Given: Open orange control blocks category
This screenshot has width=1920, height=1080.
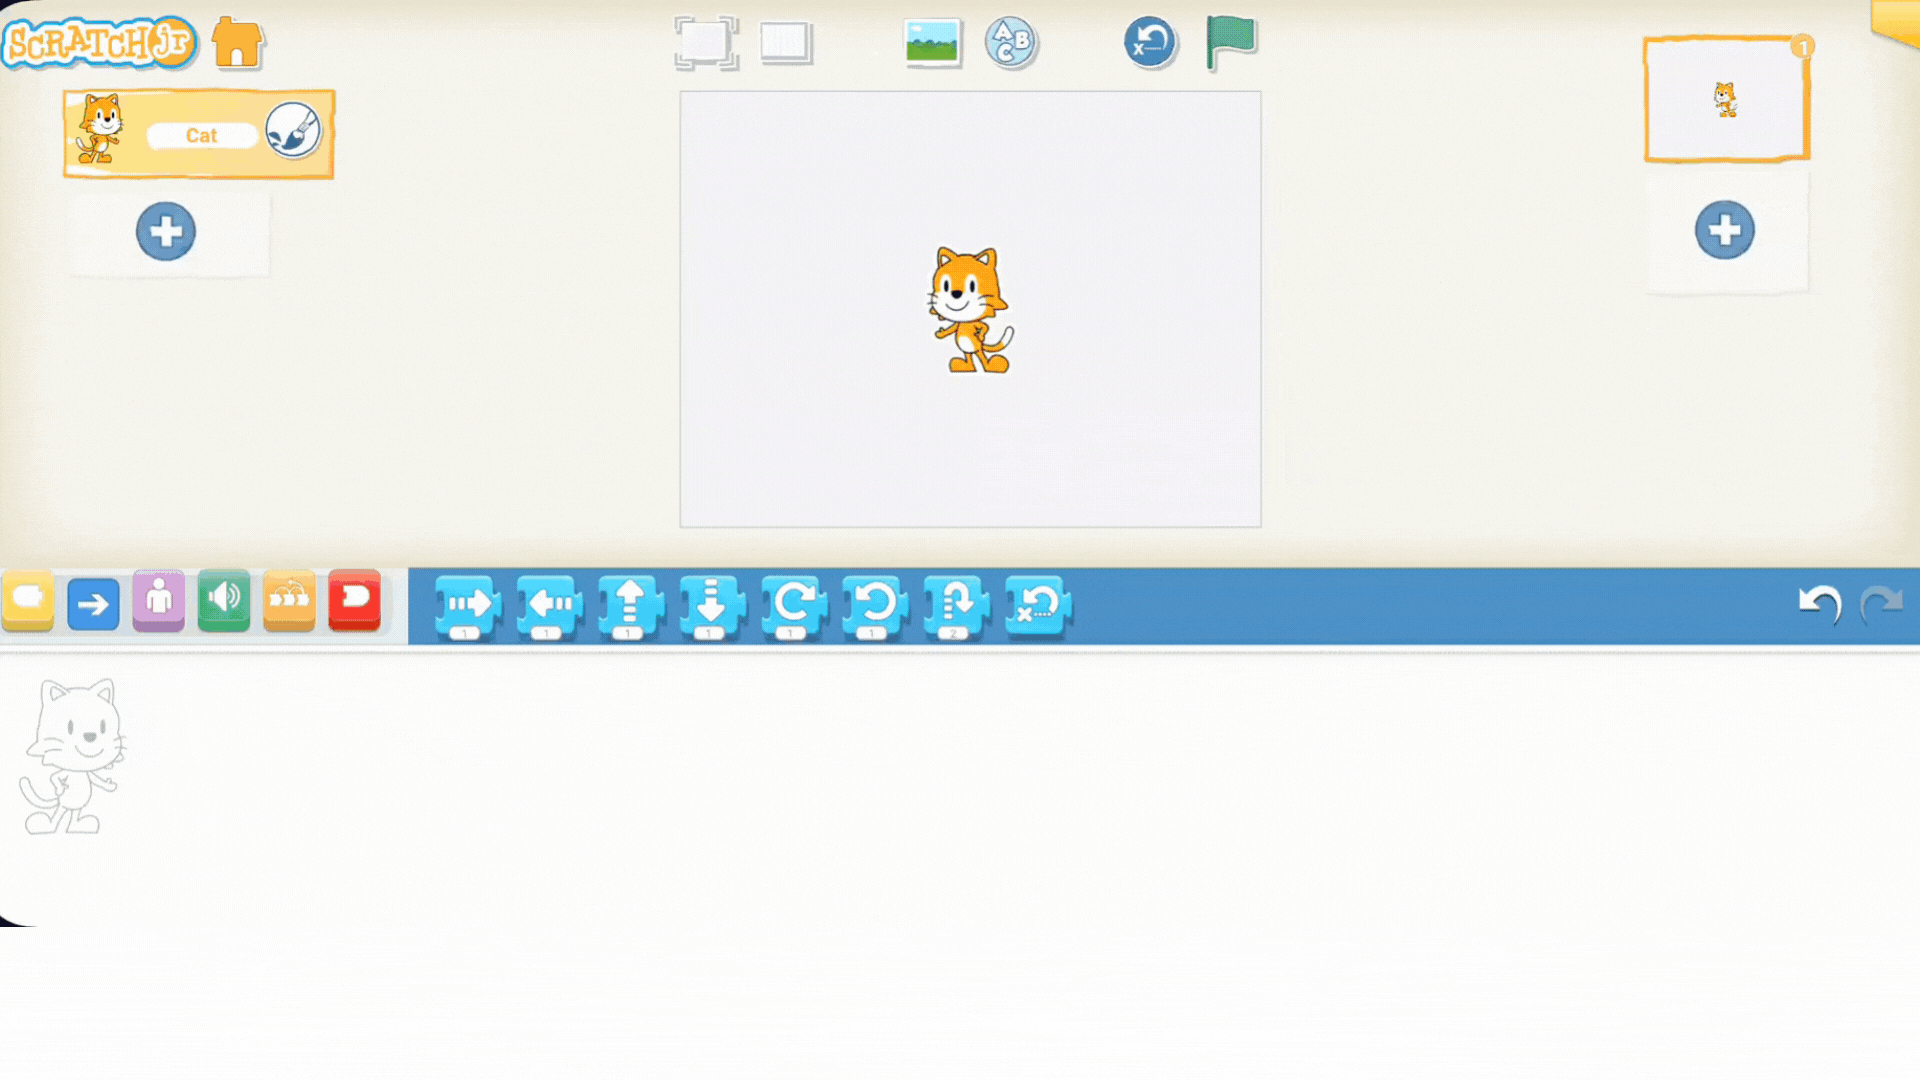Looking at the screenshot, I should click(x=289, y=601).
